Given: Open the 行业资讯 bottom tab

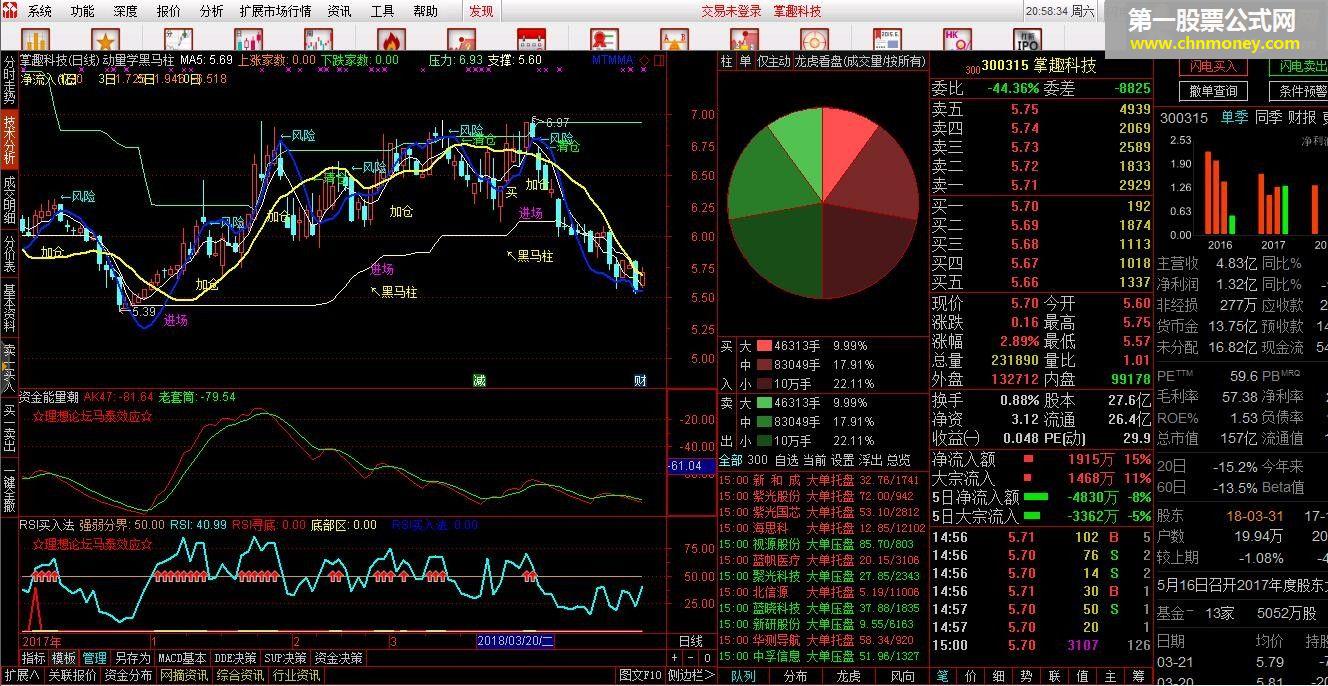Looking at the screenshot, I should 296,676.
